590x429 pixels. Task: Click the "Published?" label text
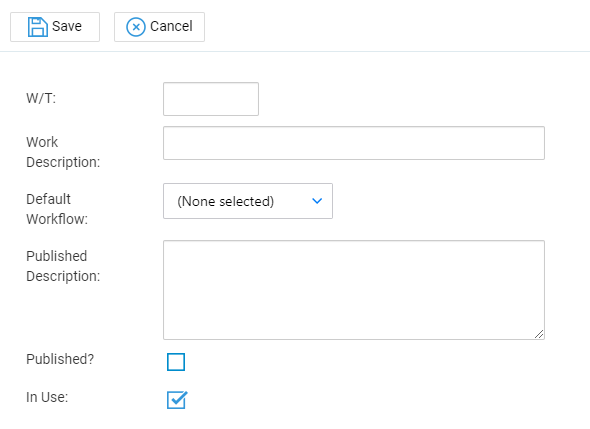pyautogui.click(x=60, y=359)
